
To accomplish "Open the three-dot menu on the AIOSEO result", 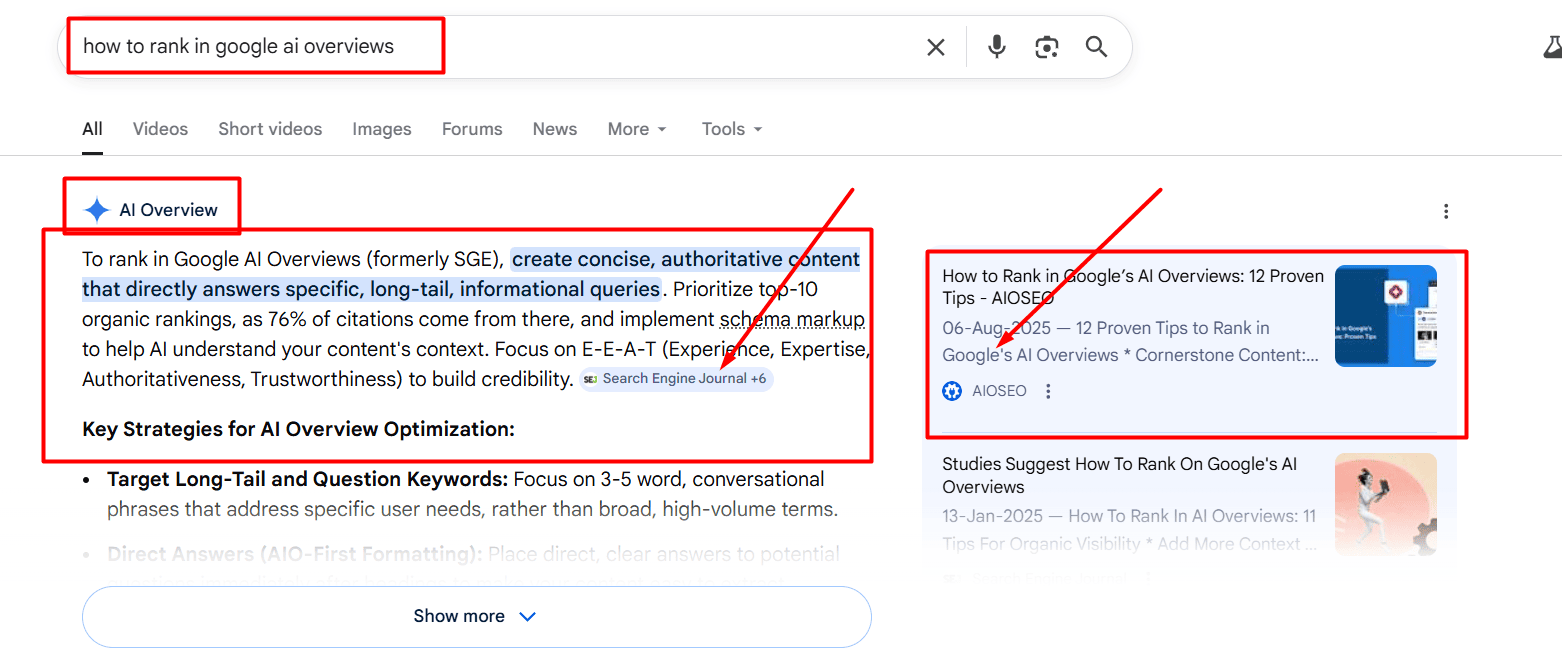I will click(1047, 391).
